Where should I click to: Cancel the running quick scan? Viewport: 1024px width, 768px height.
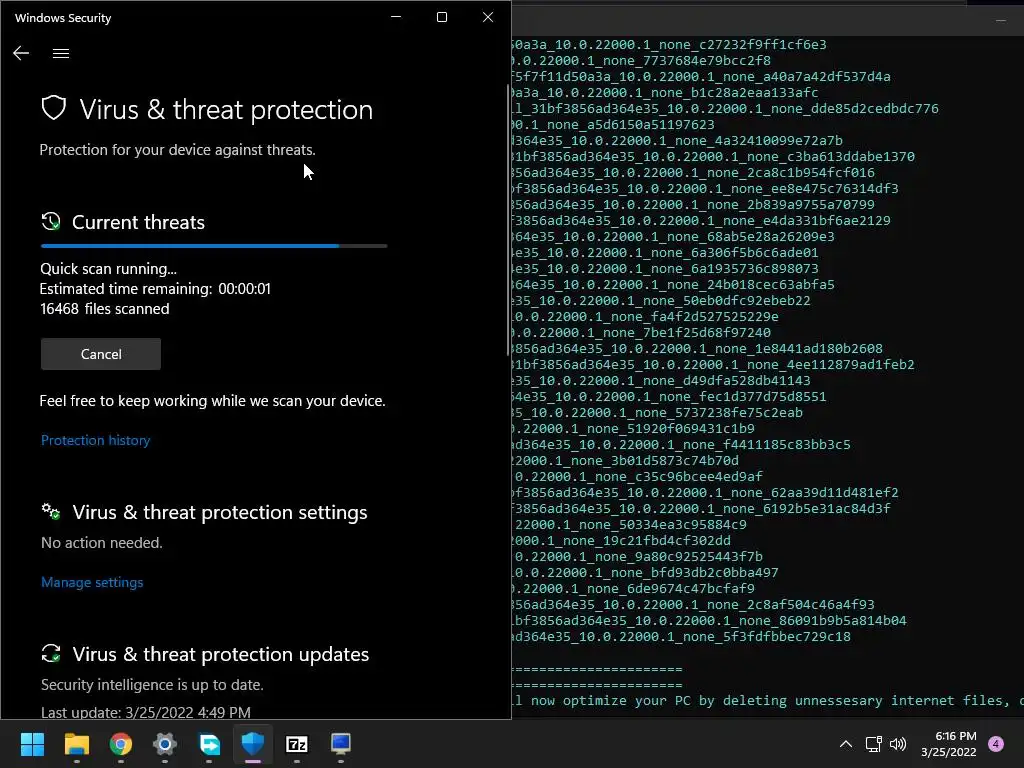pyautogui.click(x=101, y=354)
